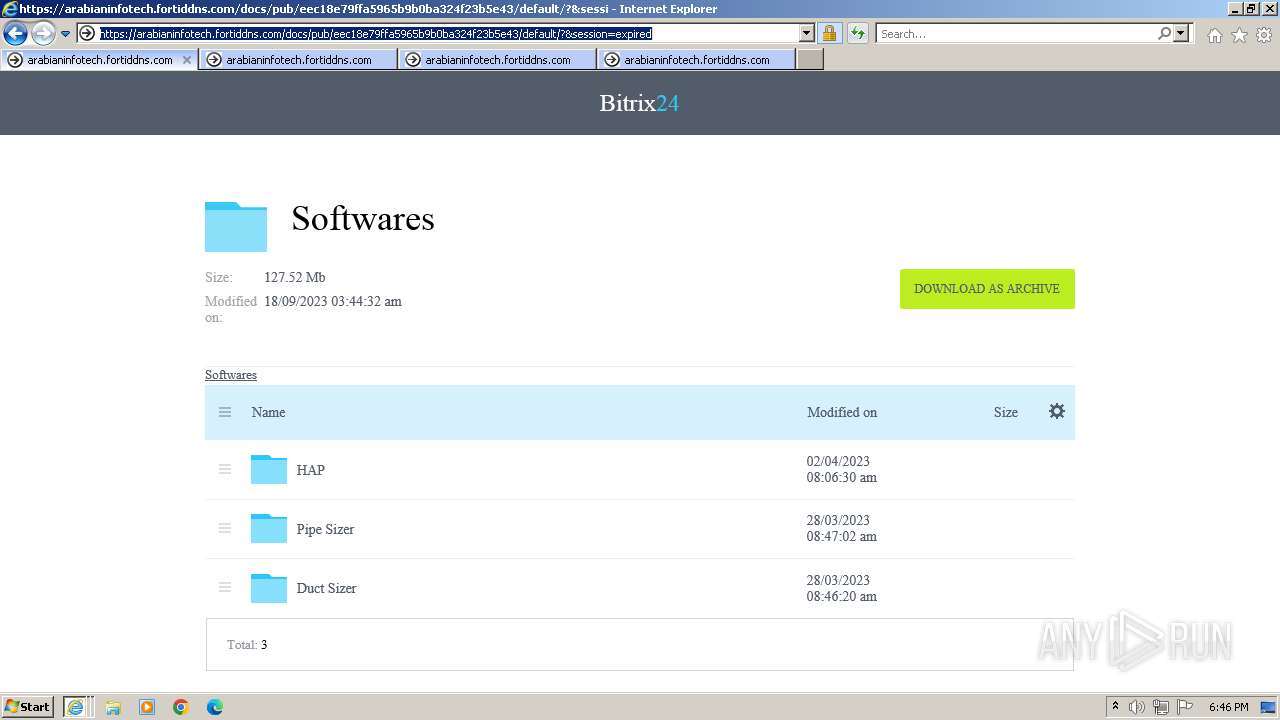The height and width of the screenshot is (720, 1280).
Task: Switch to the second arabianinfotech tab
Action: 298,60
